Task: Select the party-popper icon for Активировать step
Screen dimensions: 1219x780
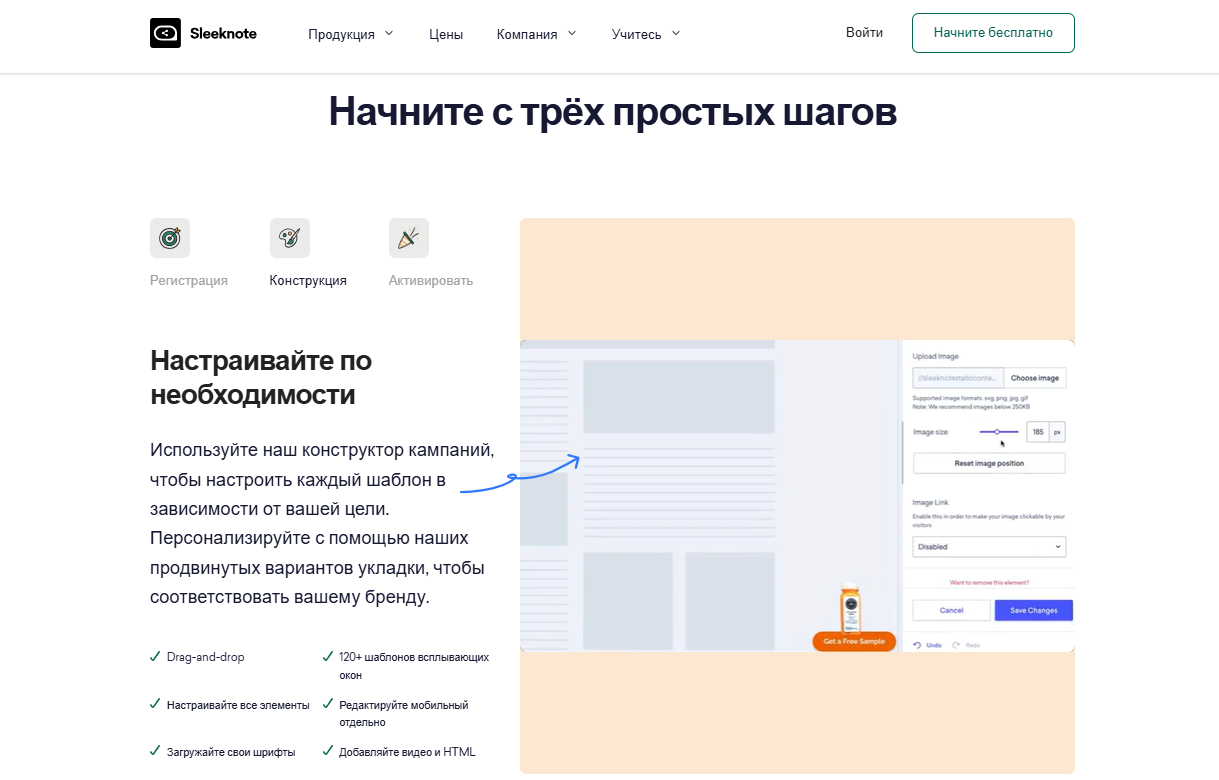Action: (x=408, y=237)
